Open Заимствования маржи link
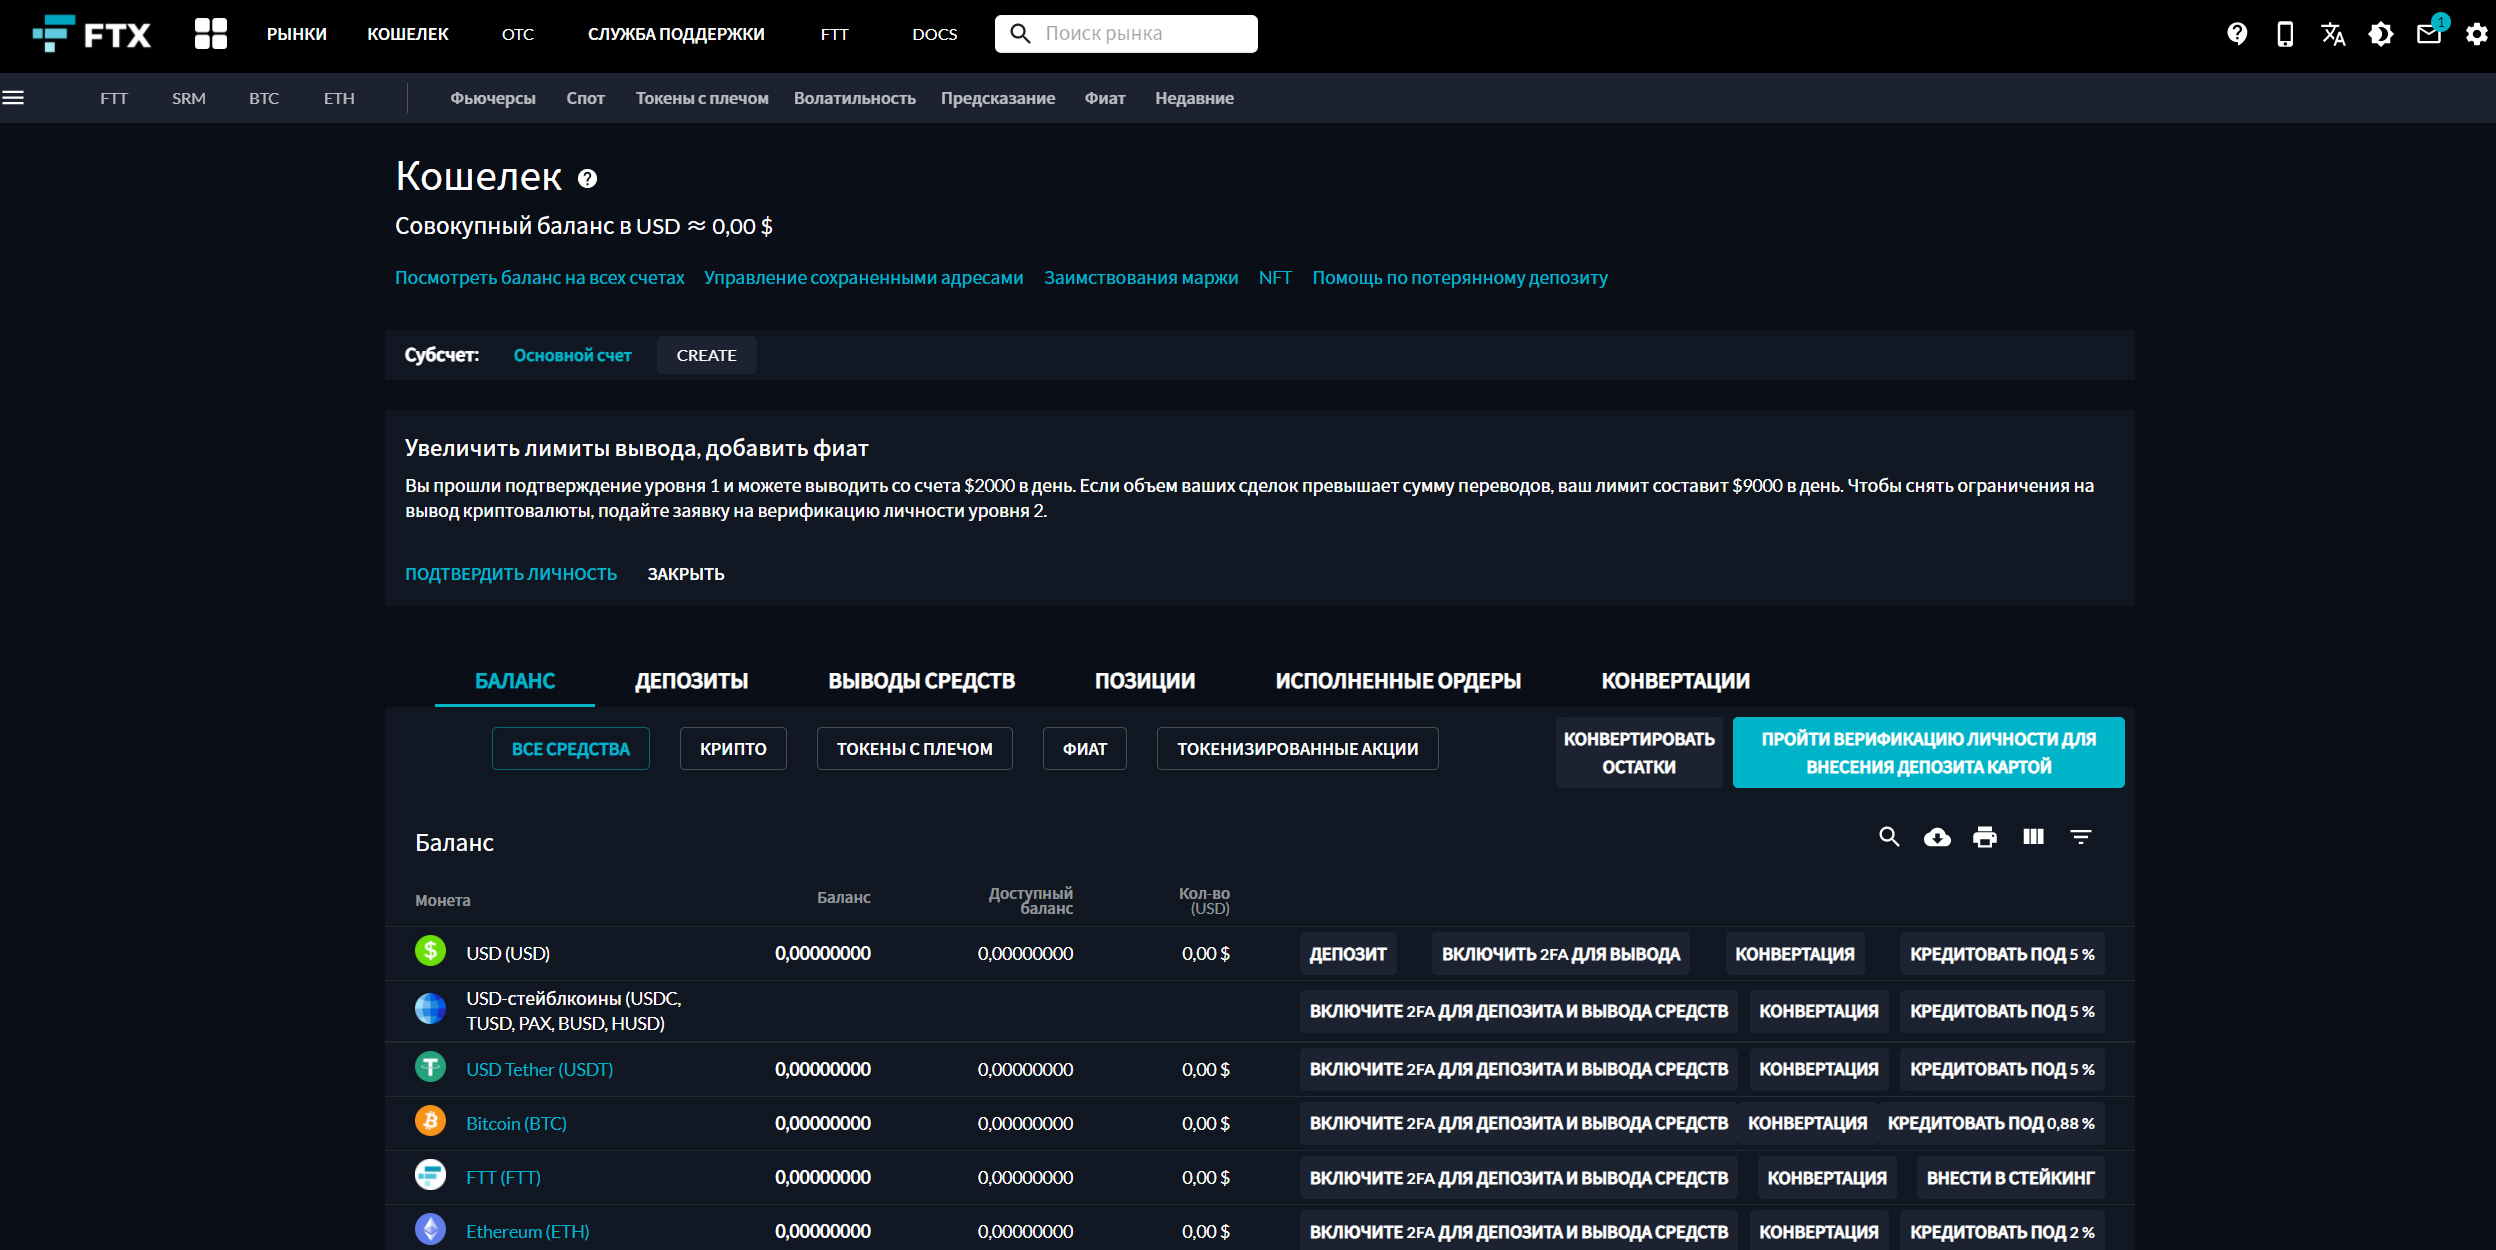2496x1250 pixels. pyautogui.click(x=1141, y=278)
